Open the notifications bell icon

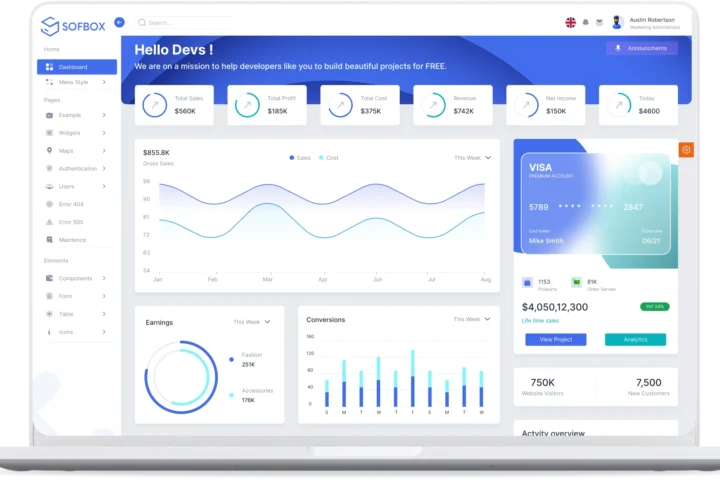pos(586,22)
